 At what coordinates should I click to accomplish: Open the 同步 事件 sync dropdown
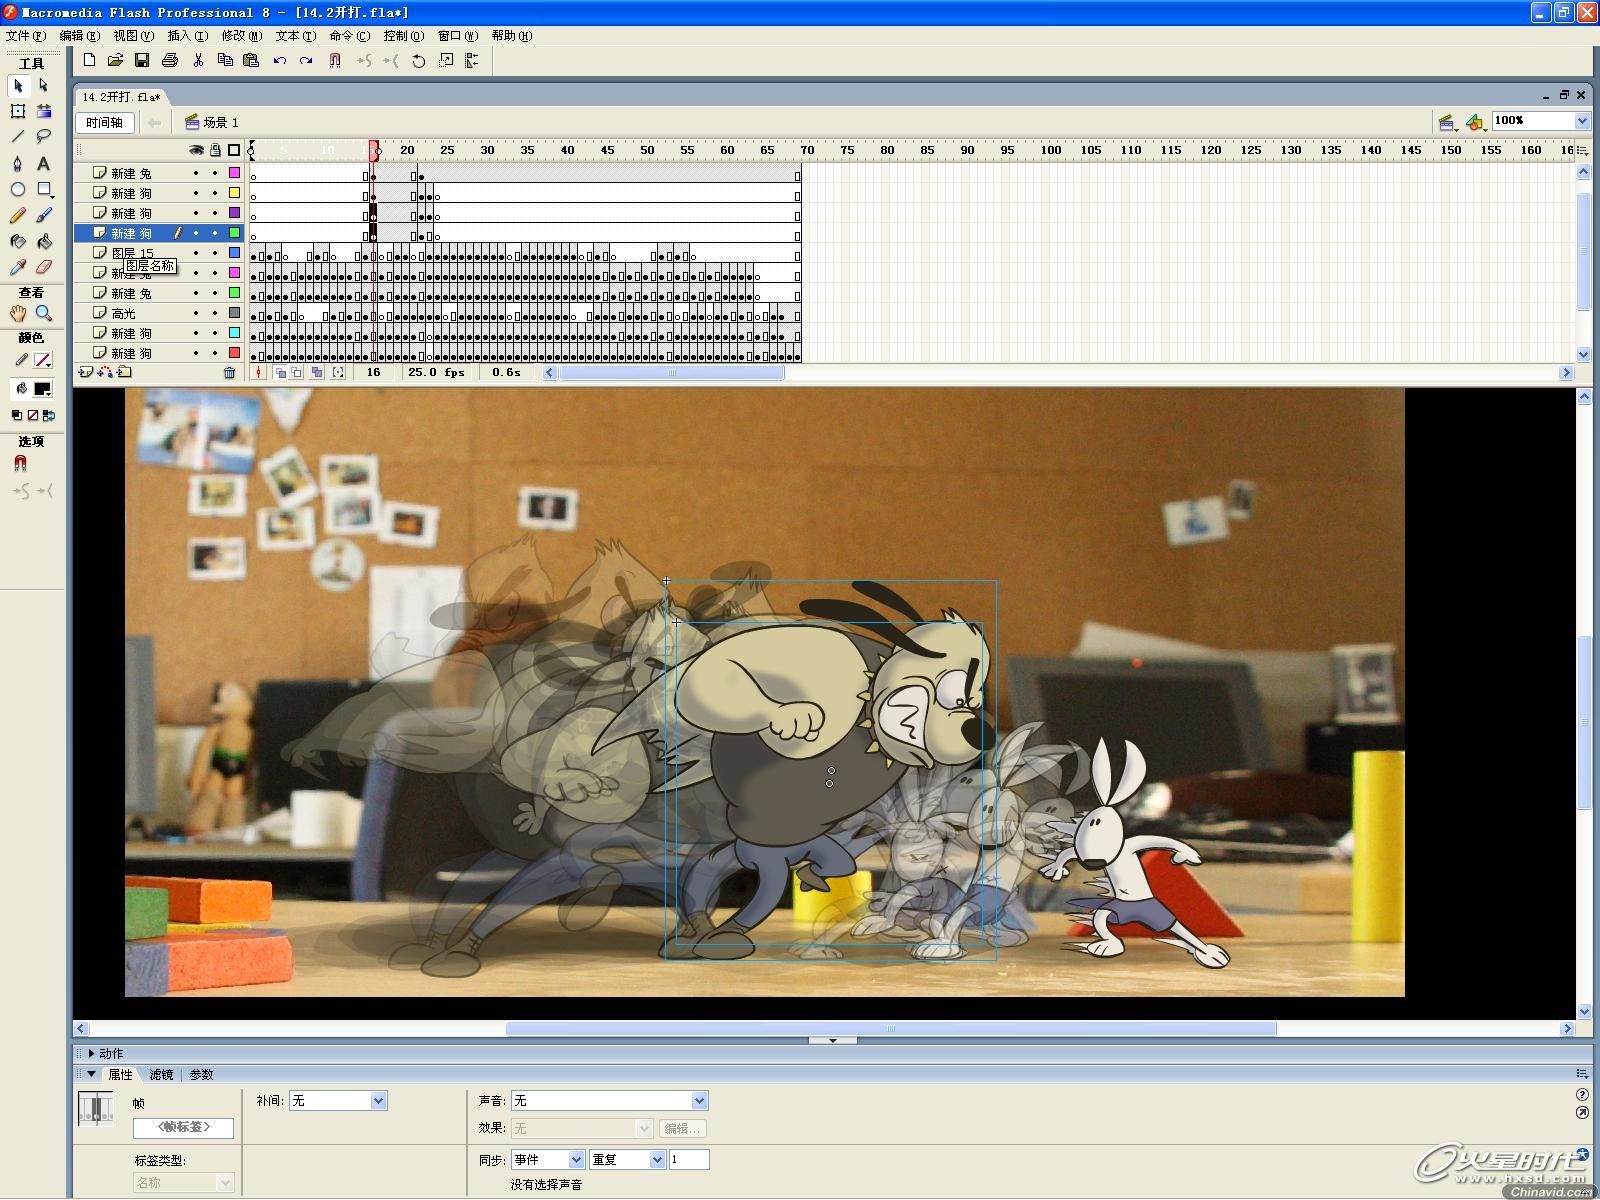(576, 1159)
